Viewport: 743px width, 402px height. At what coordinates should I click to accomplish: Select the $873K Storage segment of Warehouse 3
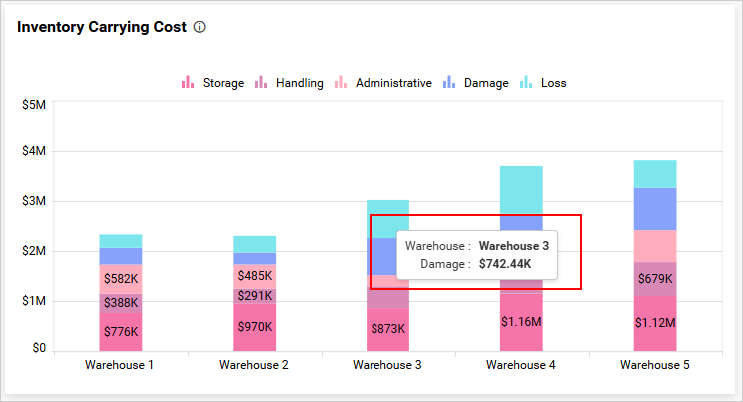click(388, 329)
